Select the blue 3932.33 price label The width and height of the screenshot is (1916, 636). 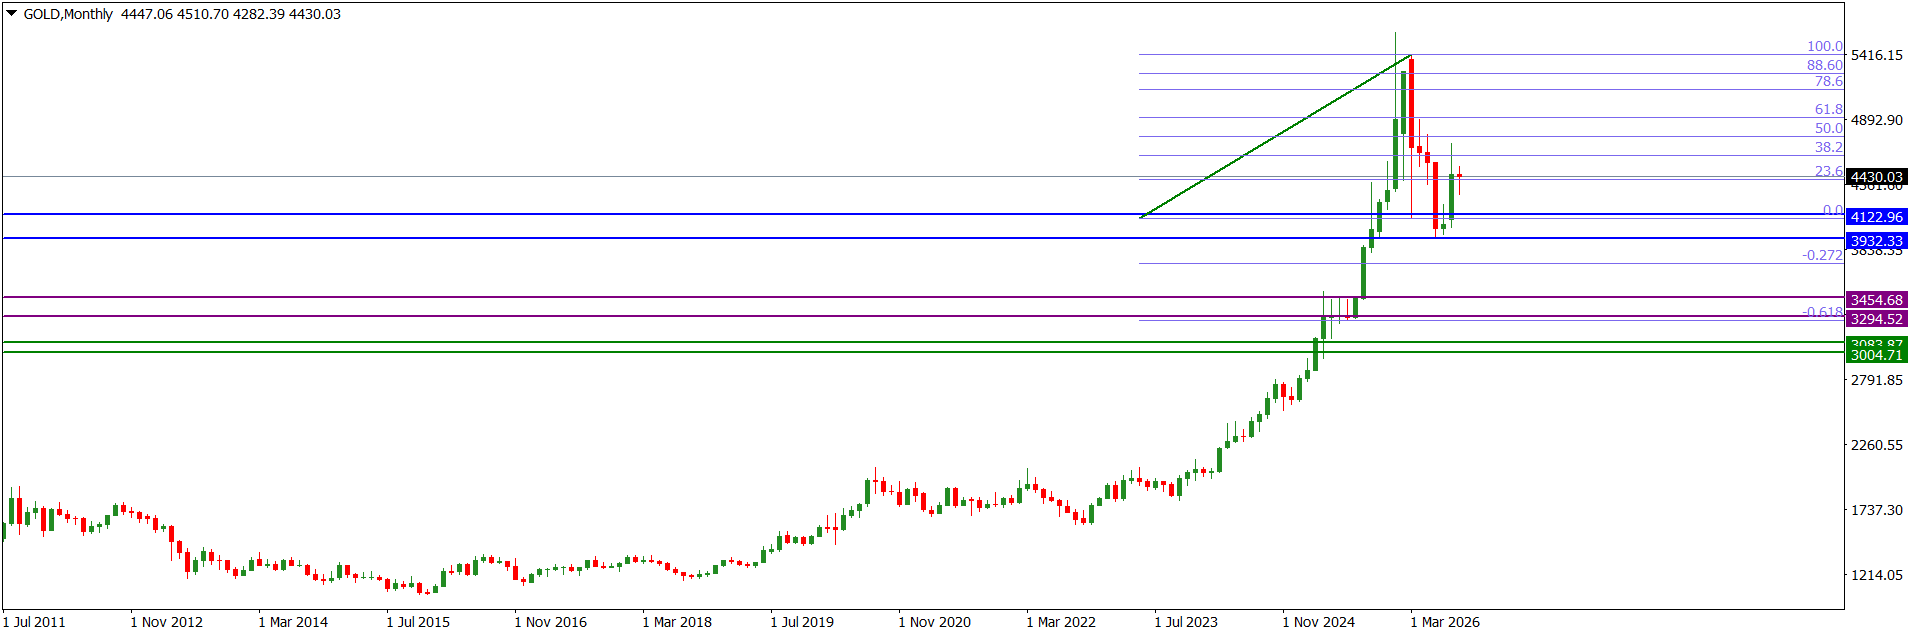tap(1876, 241)
